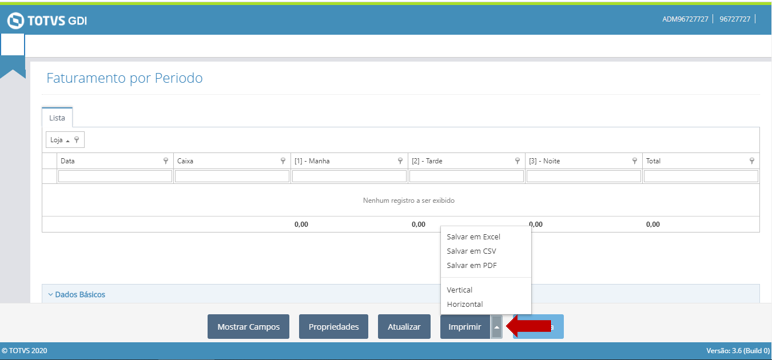Click filter pin icon in Tarde column

(x=518, y=161)
